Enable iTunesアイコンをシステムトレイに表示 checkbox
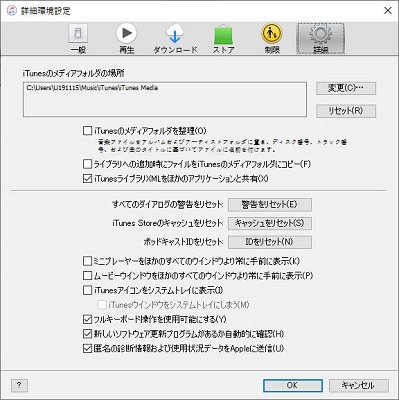The image size is (399, 400). click(87, 290)
